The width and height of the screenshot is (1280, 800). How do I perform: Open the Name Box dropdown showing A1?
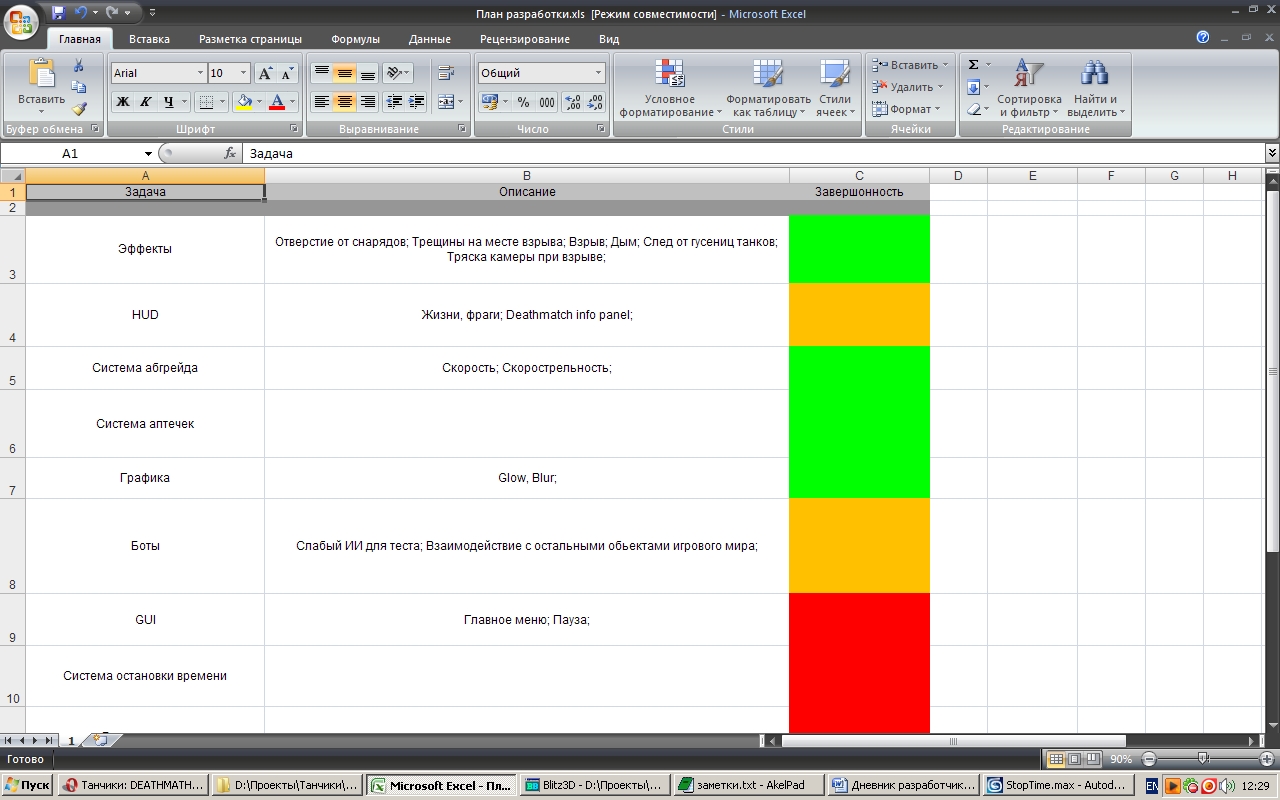point(148,154)
